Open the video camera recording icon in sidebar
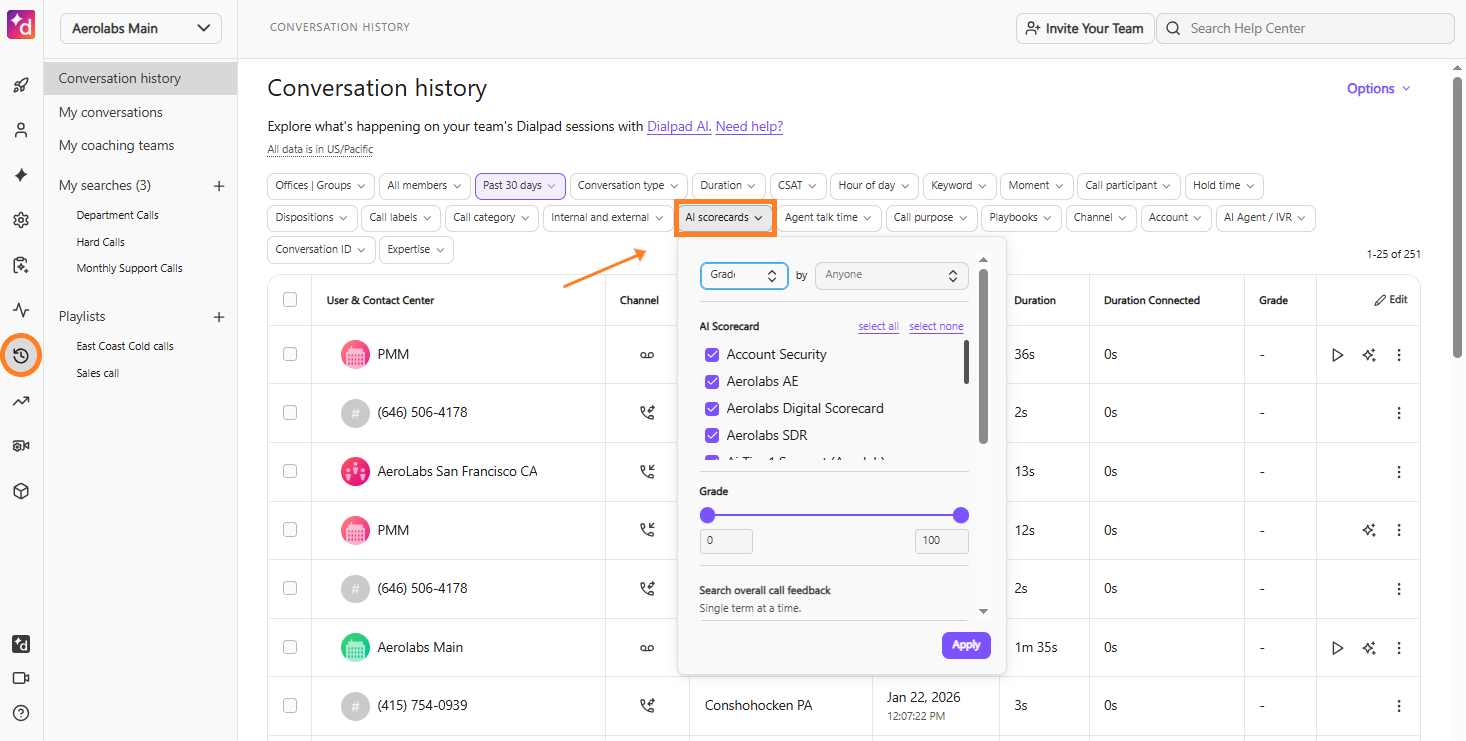 [x=21, y=446]
